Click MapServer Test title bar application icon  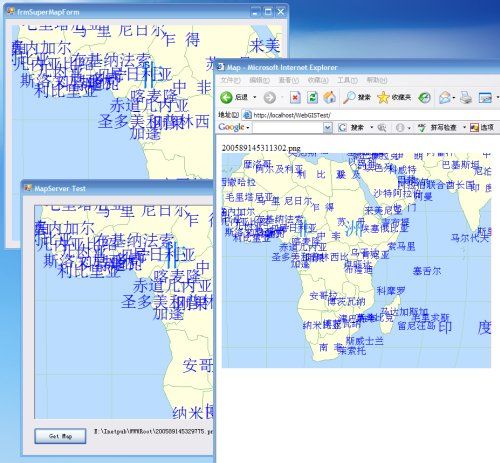pyautogui.click(x=28, y=188)
